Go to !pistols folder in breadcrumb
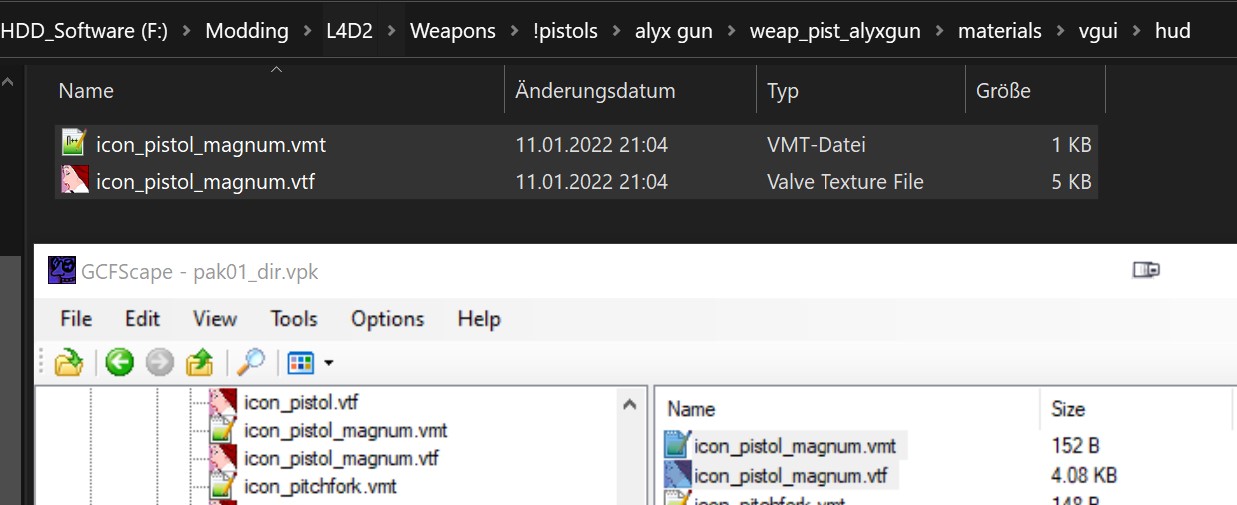This screenshot has height=505, width=1237. pos(565,31)
